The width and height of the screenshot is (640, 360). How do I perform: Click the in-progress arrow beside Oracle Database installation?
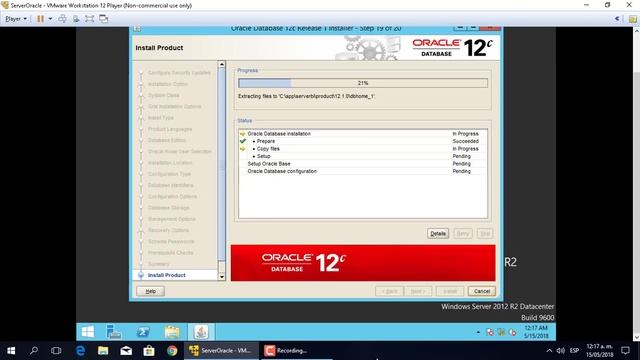tap(243, 133)
